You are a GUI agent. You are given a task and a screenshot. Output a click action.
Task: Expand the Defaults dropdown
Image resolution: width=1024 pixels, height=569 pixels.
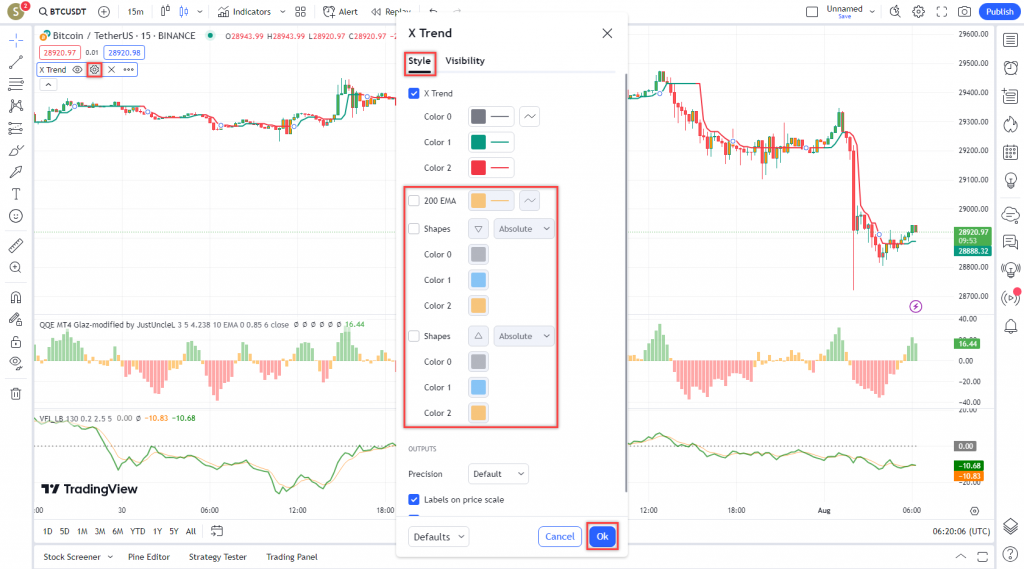[438, 537]
